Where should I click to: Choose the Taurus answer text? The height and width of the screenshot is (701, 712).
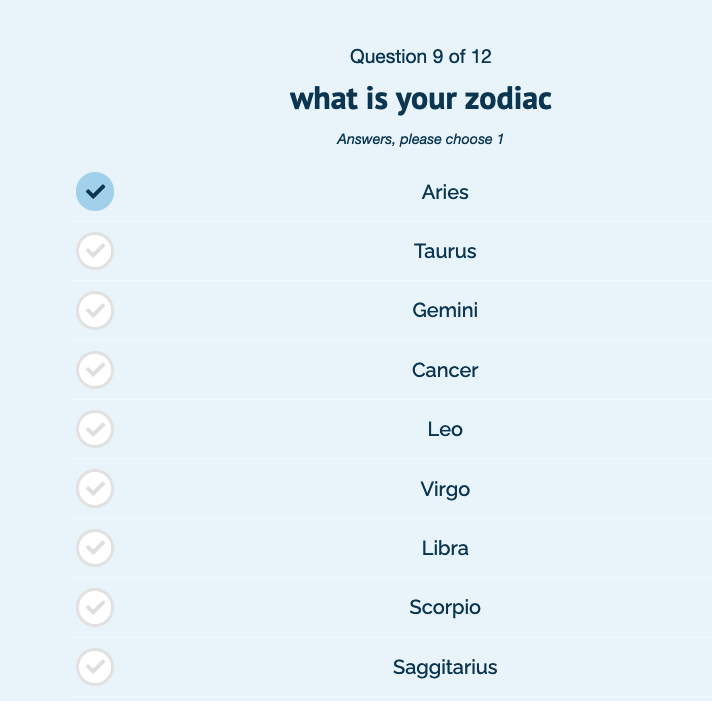445,251
